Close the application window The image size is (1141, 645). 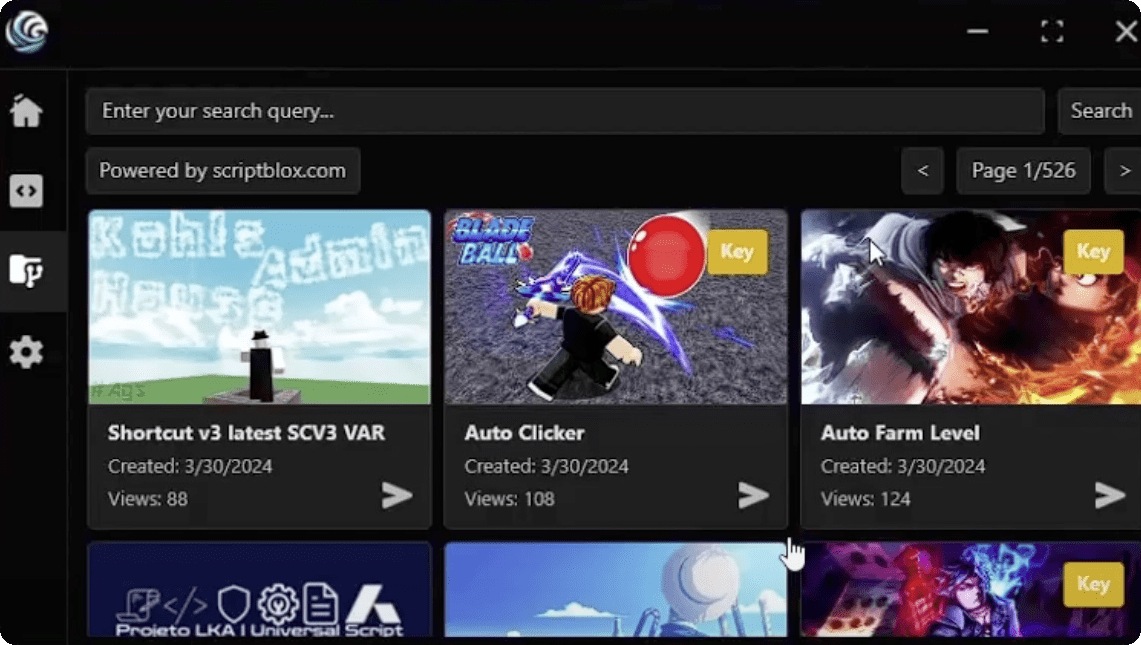tap(1126, 31)
